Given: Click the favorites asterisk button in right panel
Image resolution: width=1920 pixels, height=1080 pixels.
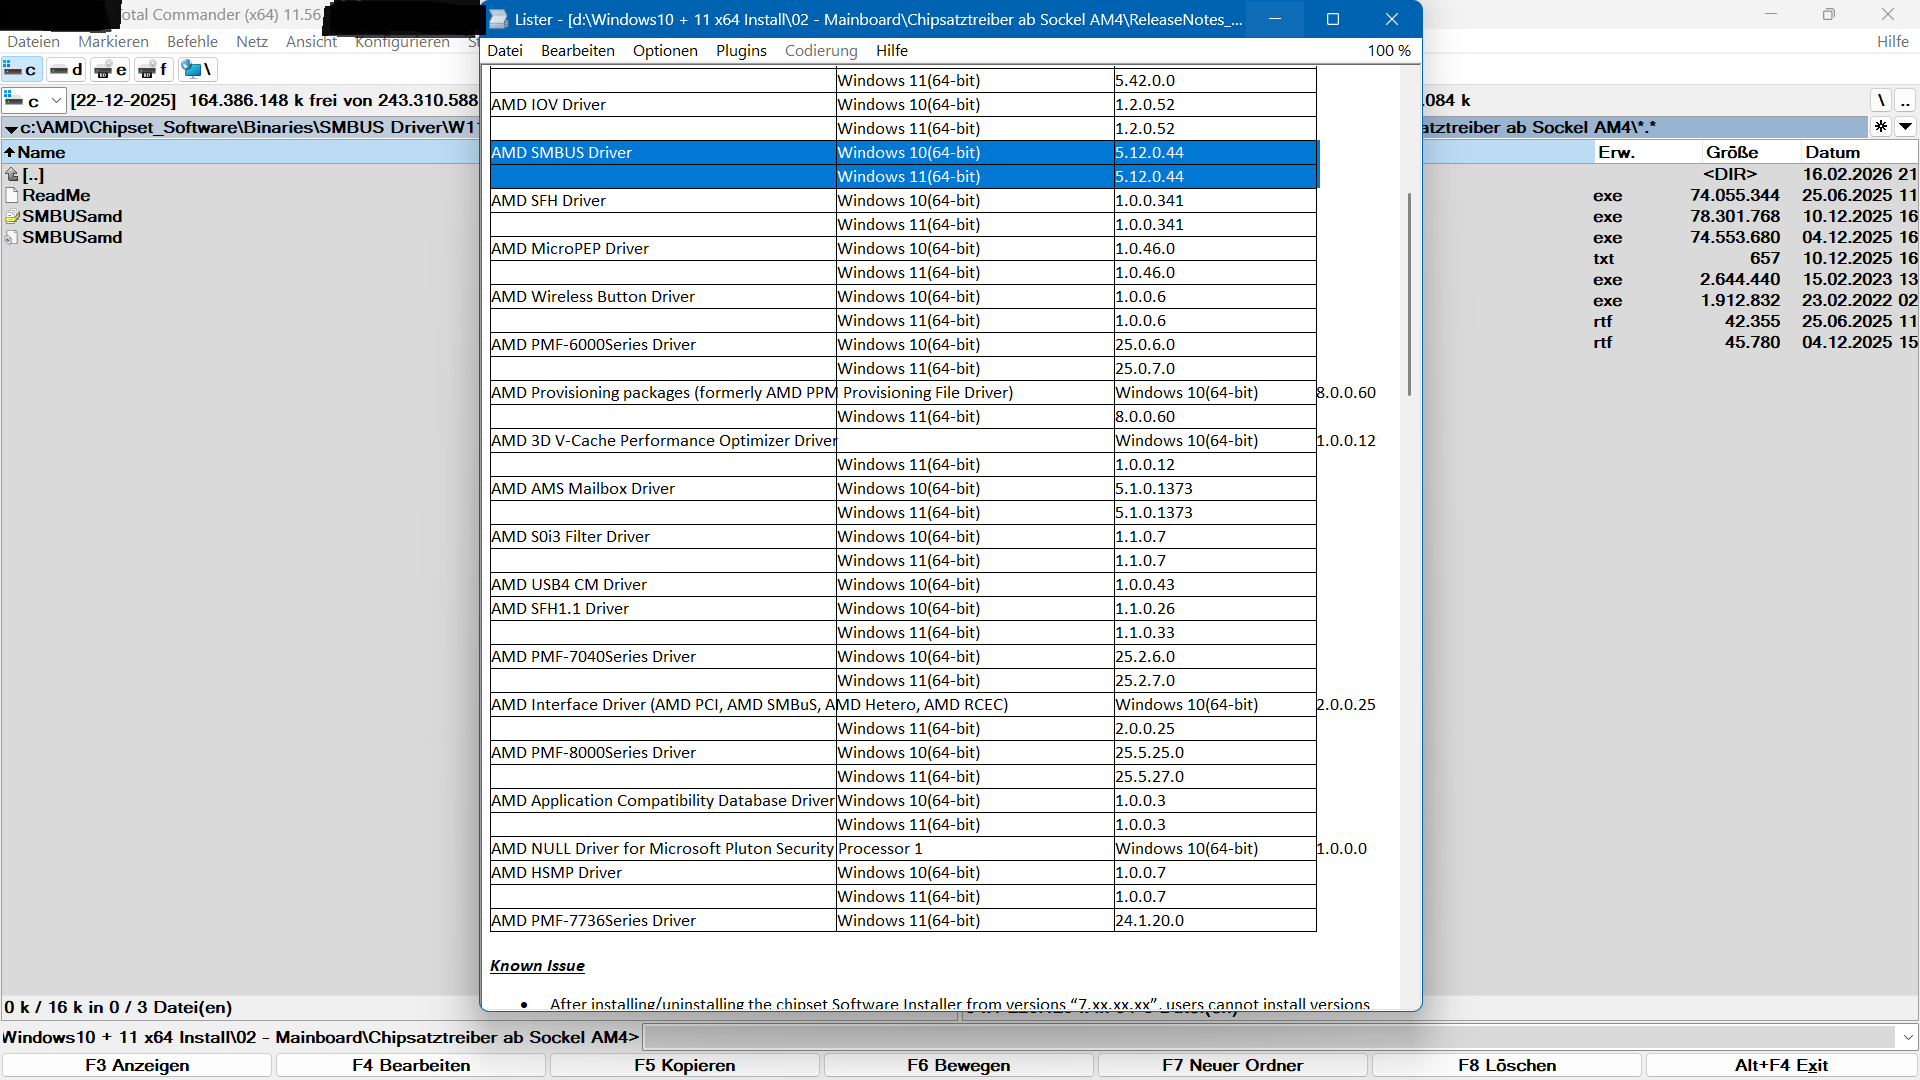Looking at the screenshot, I should point(1881,126).
